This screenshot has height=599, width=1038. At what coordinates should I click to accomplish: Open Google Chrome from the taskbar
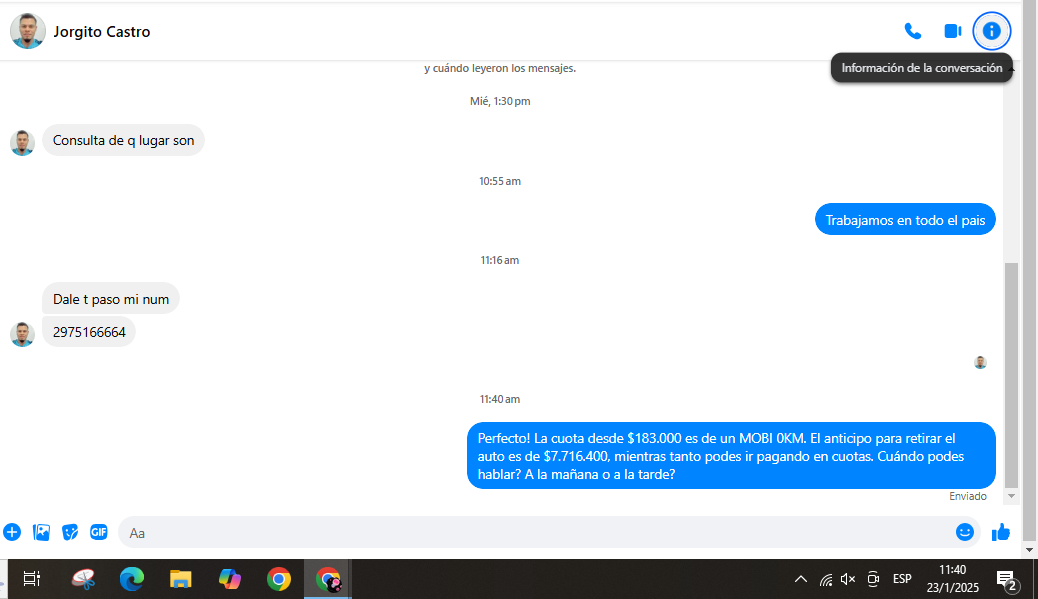pyautogui.click(x=279, y=579)
